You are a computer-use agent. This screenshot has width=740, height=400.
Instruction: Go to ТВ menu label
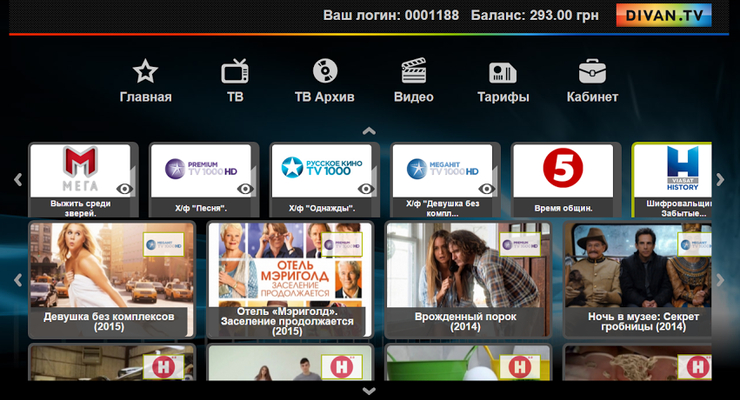pos(235,97)
